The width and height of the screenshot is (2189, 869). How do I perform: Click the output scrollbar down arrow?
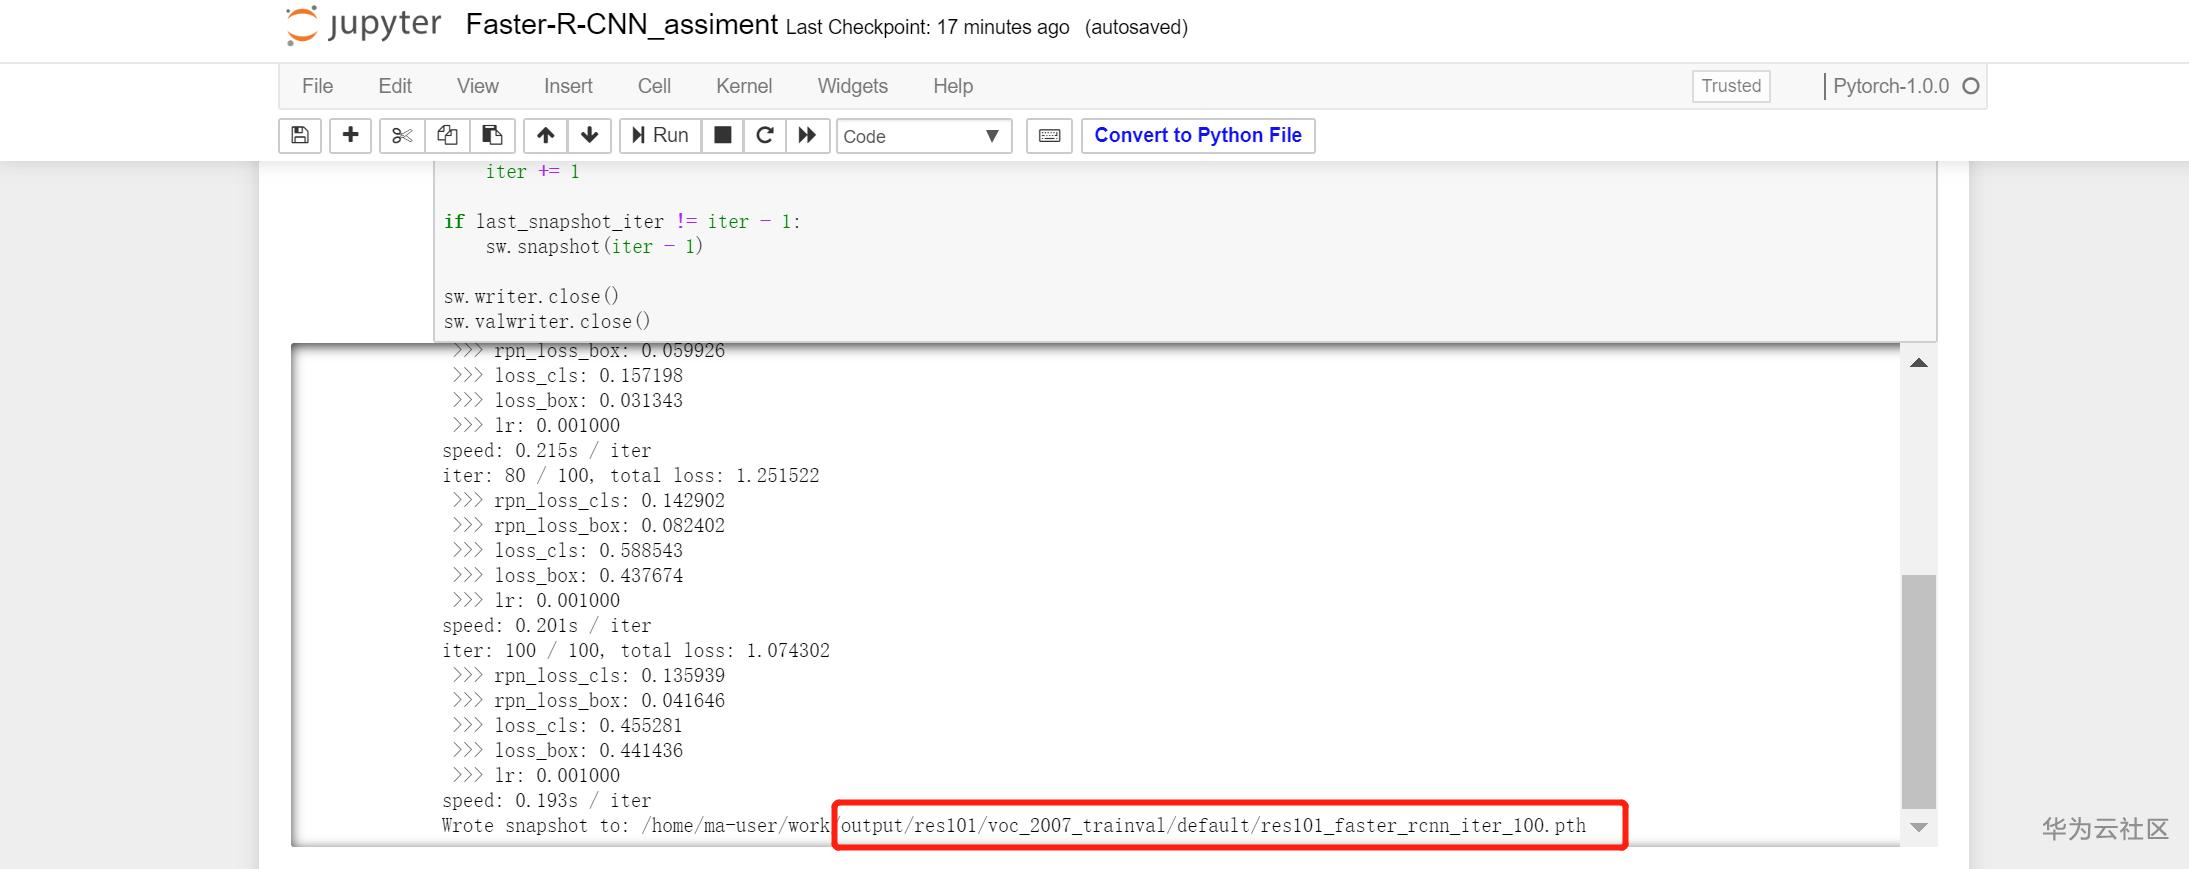1918,828
